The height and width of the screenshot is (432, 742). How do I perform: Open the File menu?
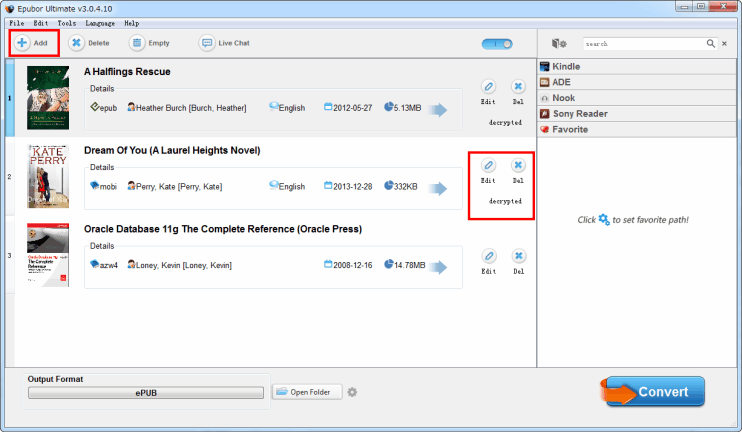click(17, 23)
